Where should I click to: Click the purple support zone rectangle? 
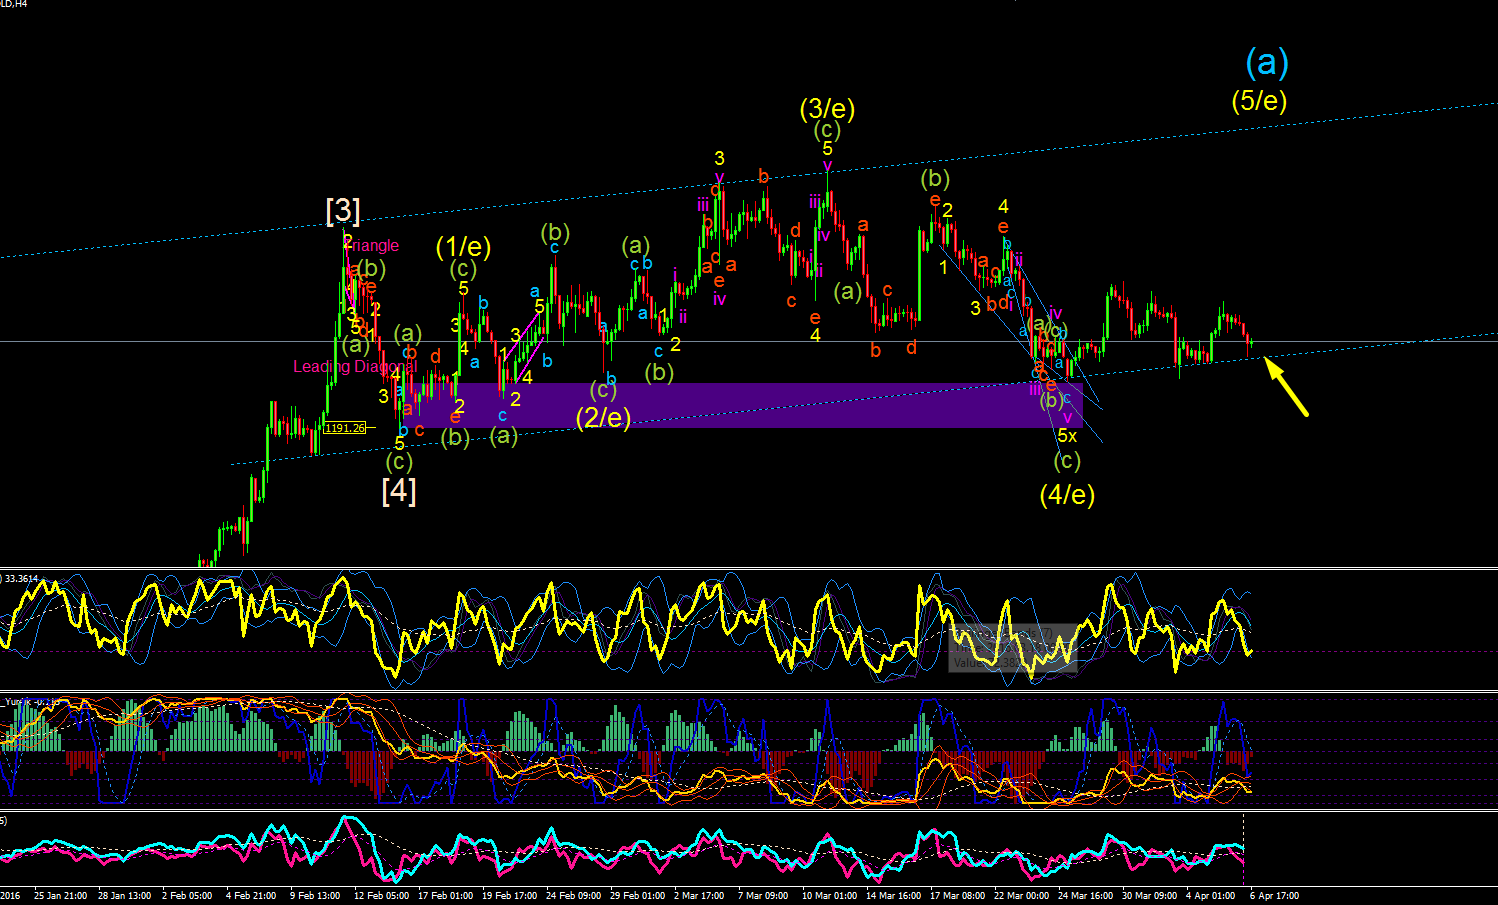click(x=764, y=405)
